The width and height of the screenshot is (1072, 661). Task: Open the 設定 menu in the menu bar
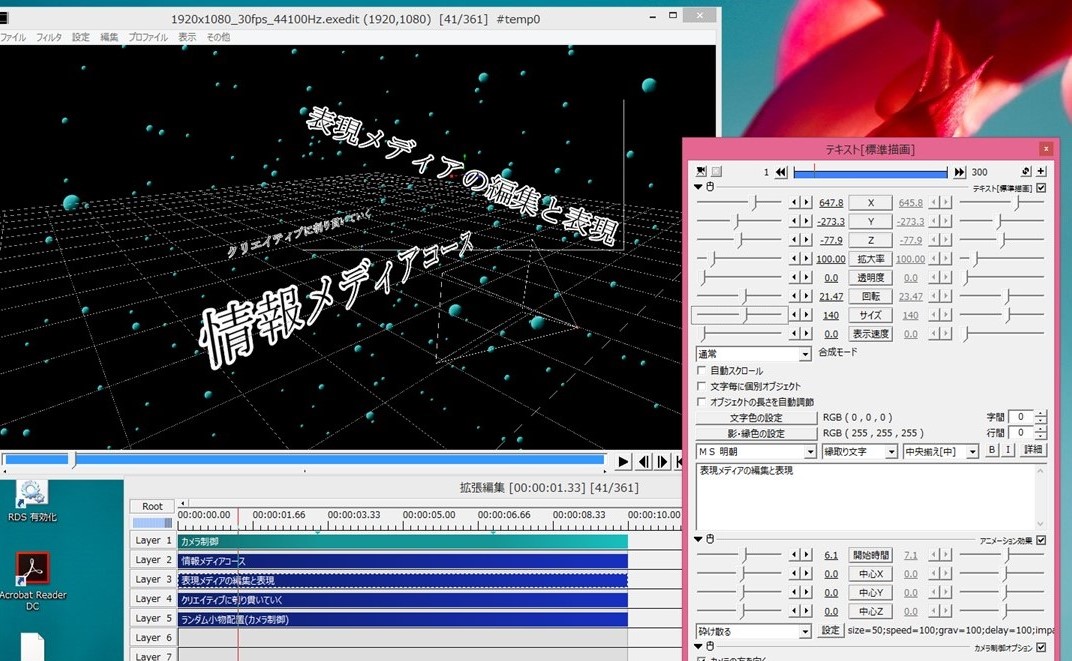coord(81,37)
